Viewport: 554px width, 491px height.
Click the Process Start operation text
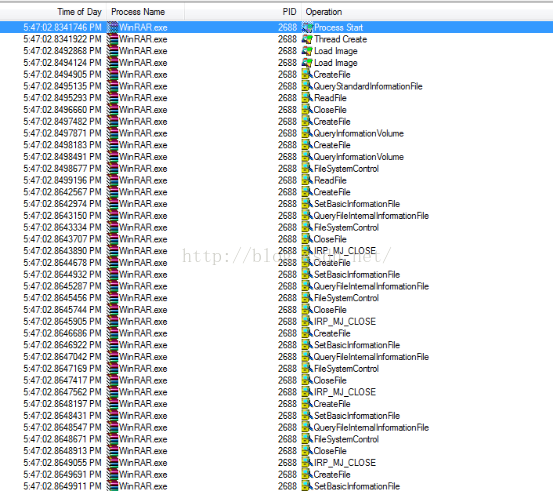click(x=338, y=27)
